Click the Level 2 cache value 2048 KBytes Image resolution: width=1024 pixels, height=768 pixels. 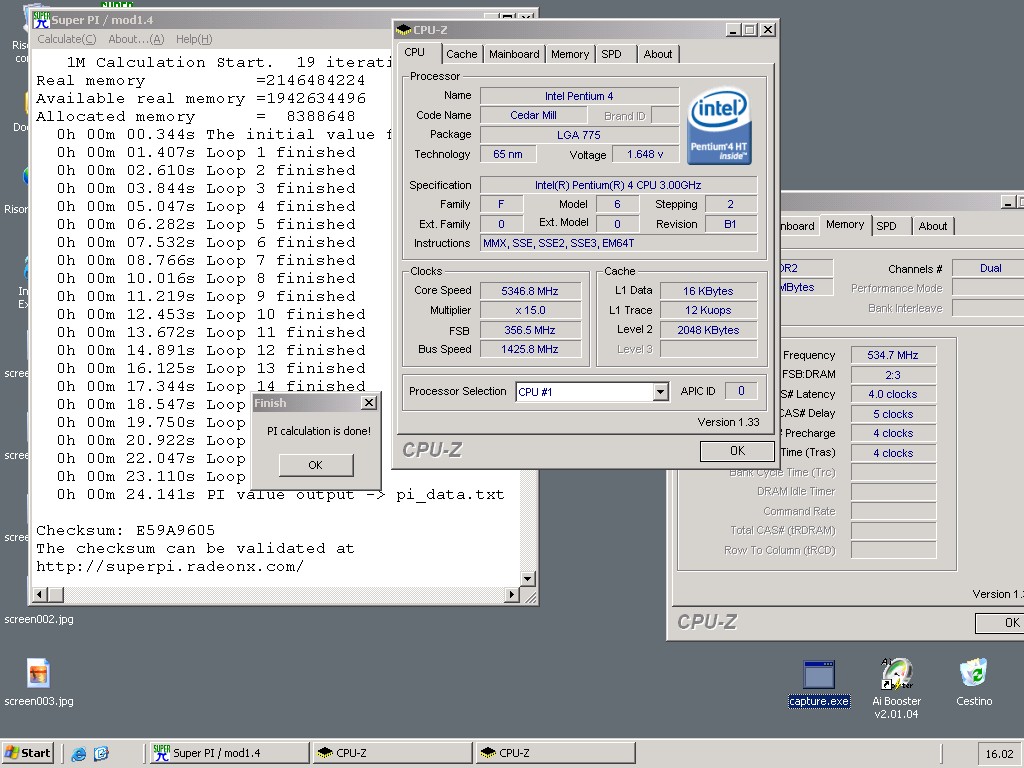pos(709,330)
